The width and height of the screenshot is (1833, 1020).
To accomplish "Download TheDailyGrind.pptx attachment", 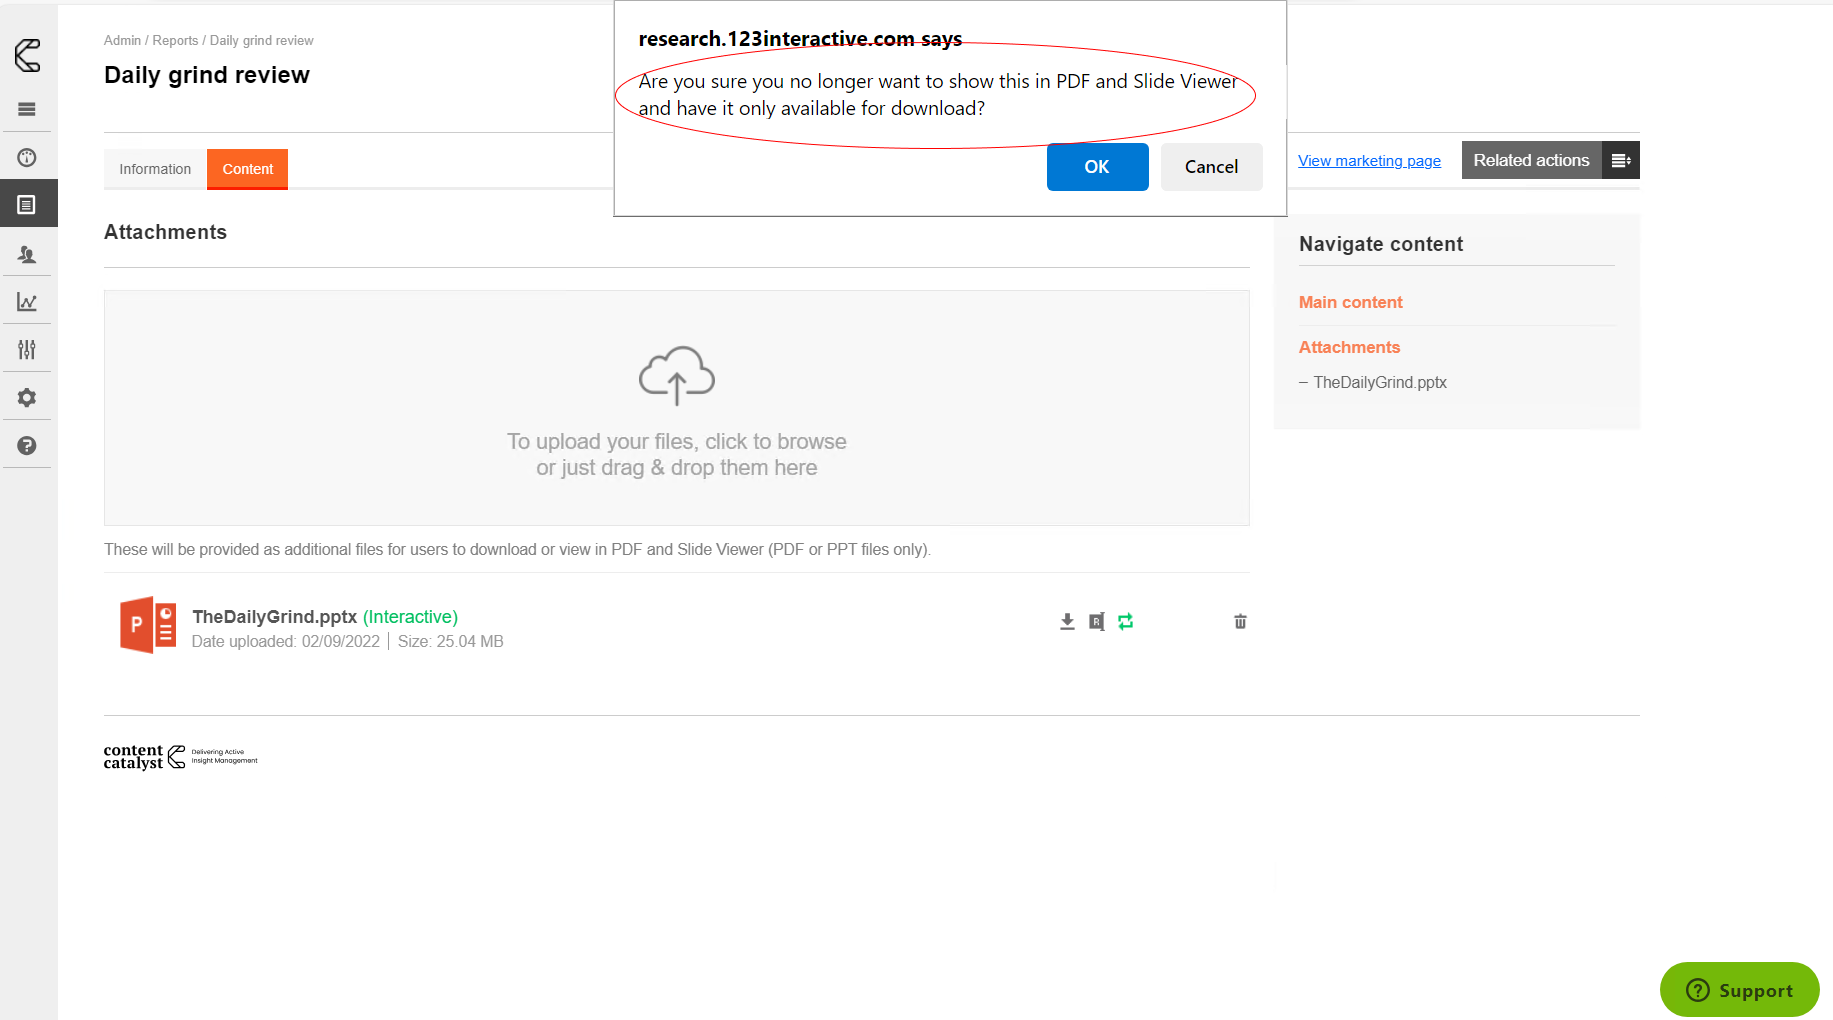I will 1066,621.
